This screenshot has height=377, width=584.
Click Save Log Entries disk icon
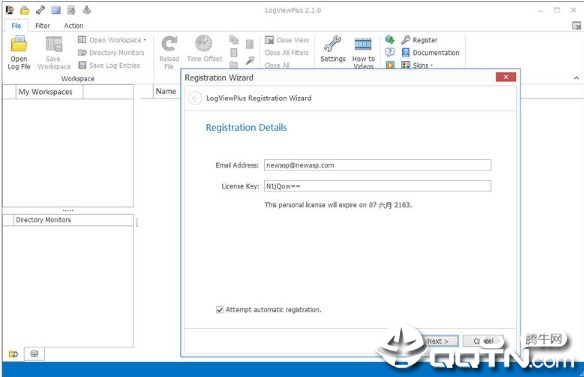pyautogui.click(x=82, y=65)
